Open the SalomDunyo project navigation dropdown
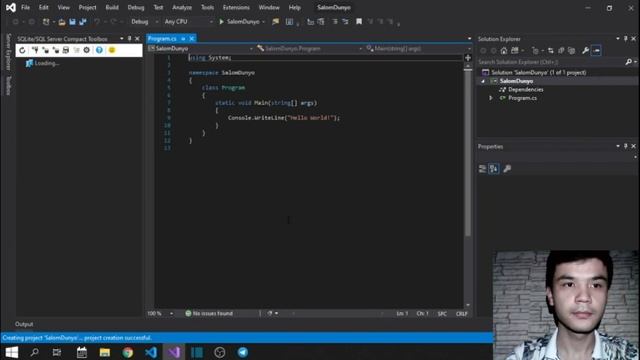 (x=200, y=49)
